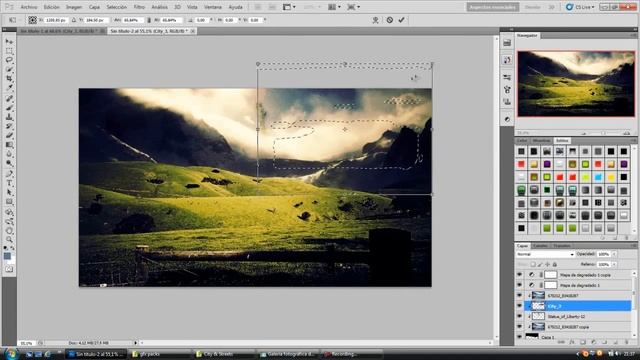The image size is (640, 360).
Task: Toggle the link for maintain aspect ratio
Action: pyautogui.click(x=149, y=20)
